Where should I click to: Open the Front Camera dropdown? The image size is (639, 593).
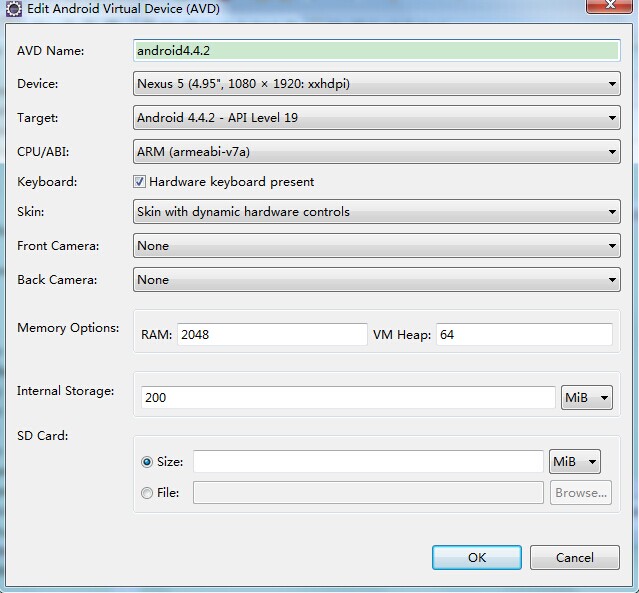pyautogui.click(x=377, y=245)
